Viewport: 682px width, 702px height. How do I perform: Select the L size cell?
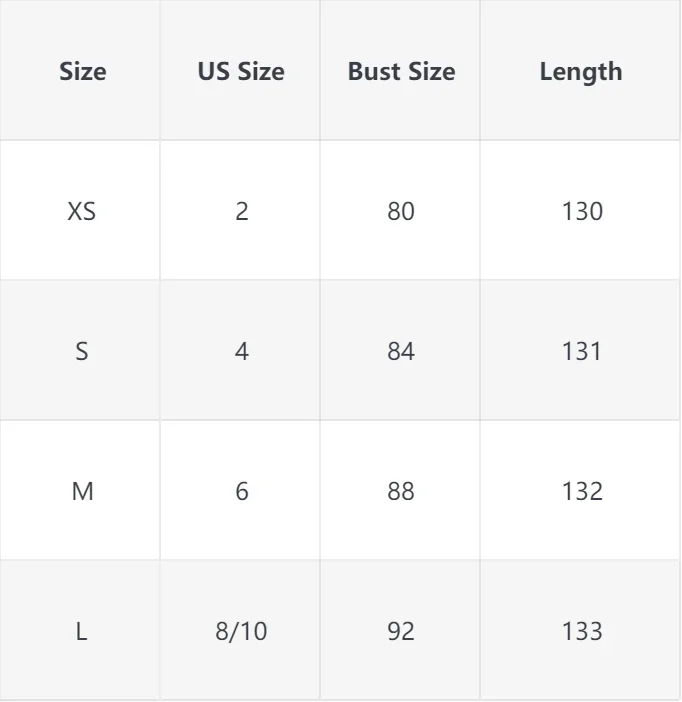click(81, 631)
